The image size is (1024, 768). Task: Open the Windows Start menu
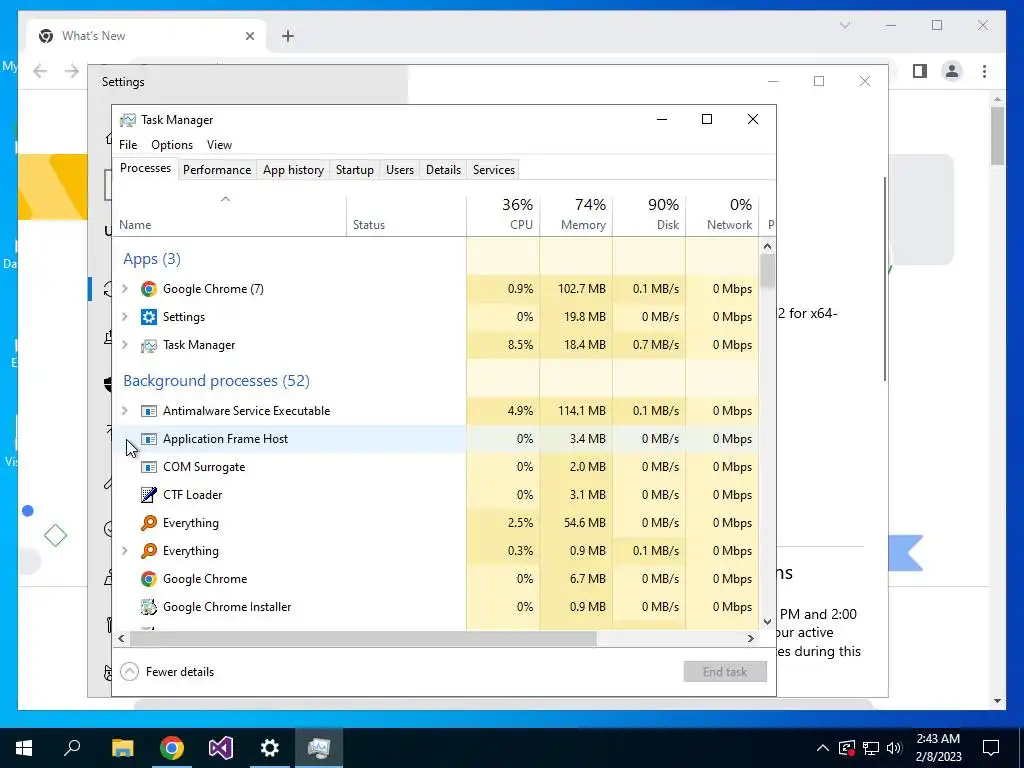pos(24,748)
